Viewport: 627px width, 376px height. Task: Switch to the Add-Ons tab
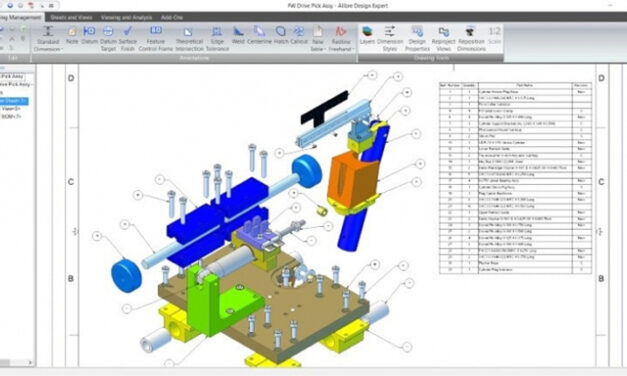click(172, 17)
